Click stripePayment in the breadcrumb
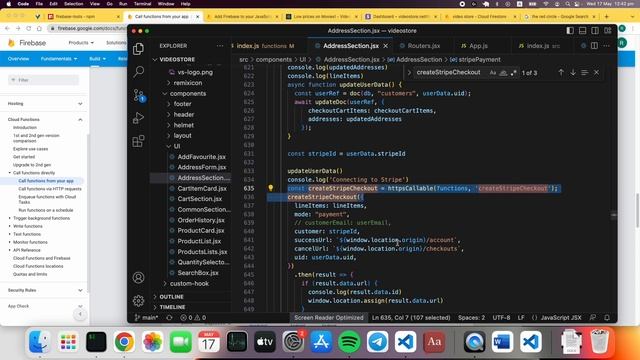 coord(479,60)
